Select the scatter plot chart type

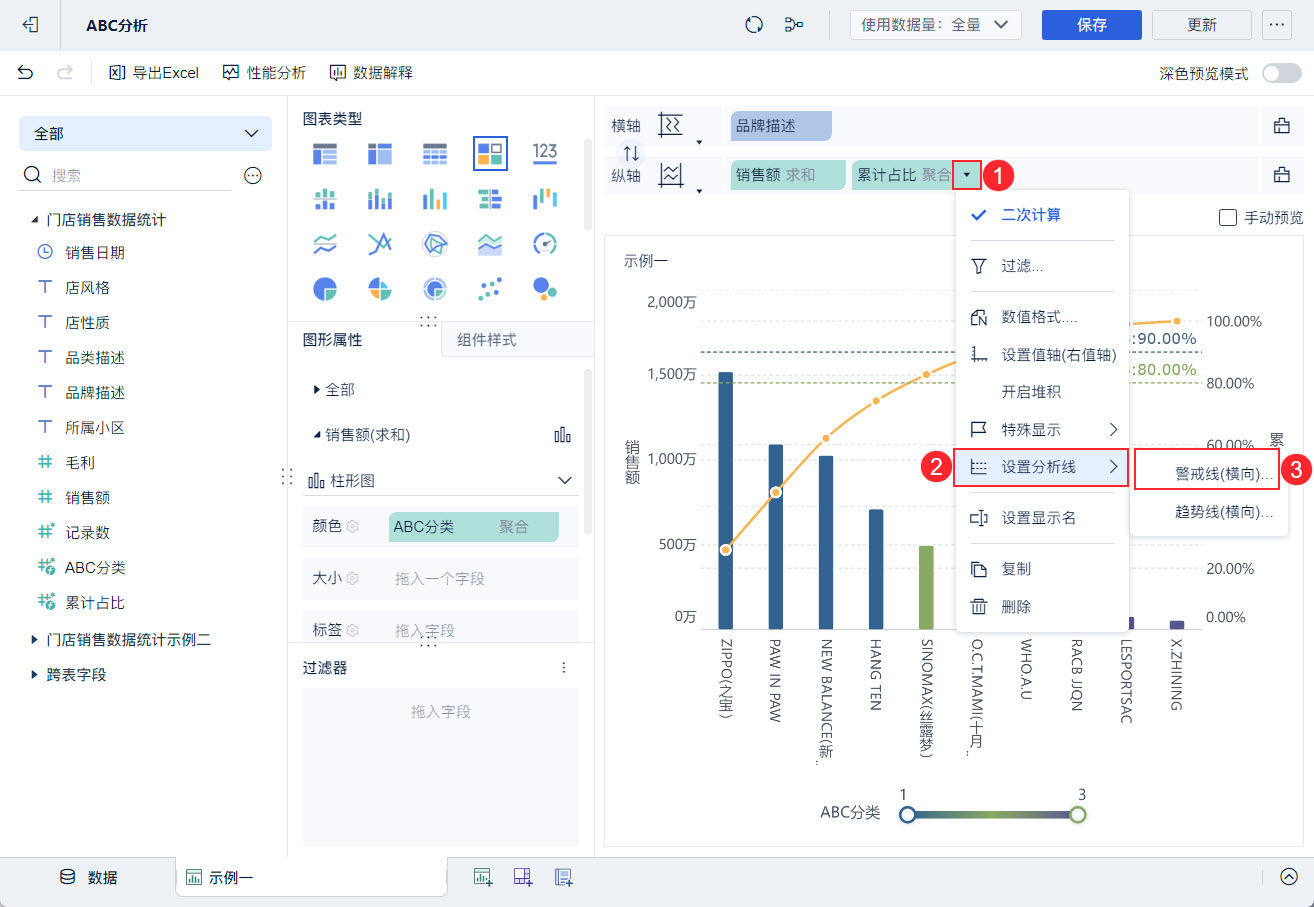[x=490, y=289]
